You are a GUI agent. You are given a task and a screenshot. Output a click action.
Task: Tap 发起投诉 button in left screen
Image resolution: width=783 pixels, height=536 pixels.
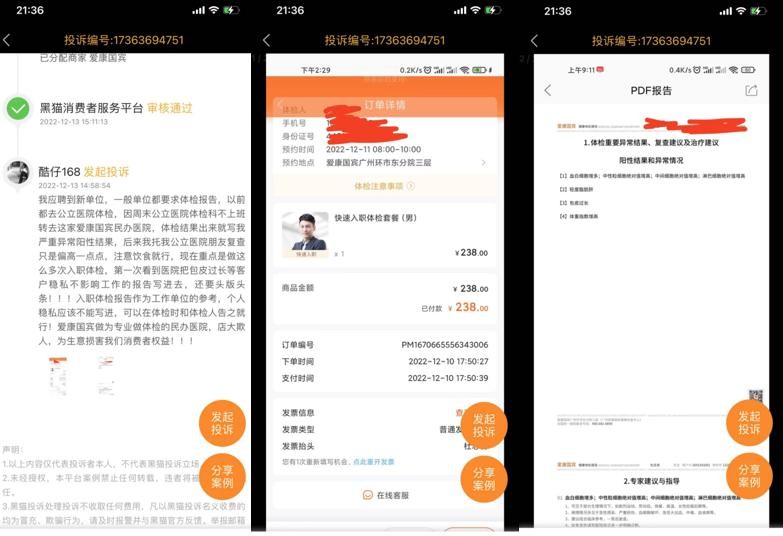(x=222, y=423)
